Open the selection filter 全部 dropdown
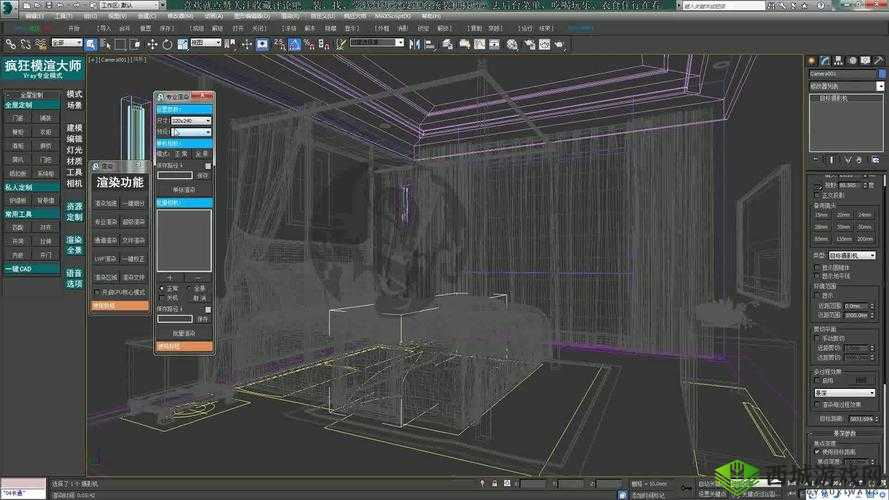The image size is (889, 500). tap(66, 43)
